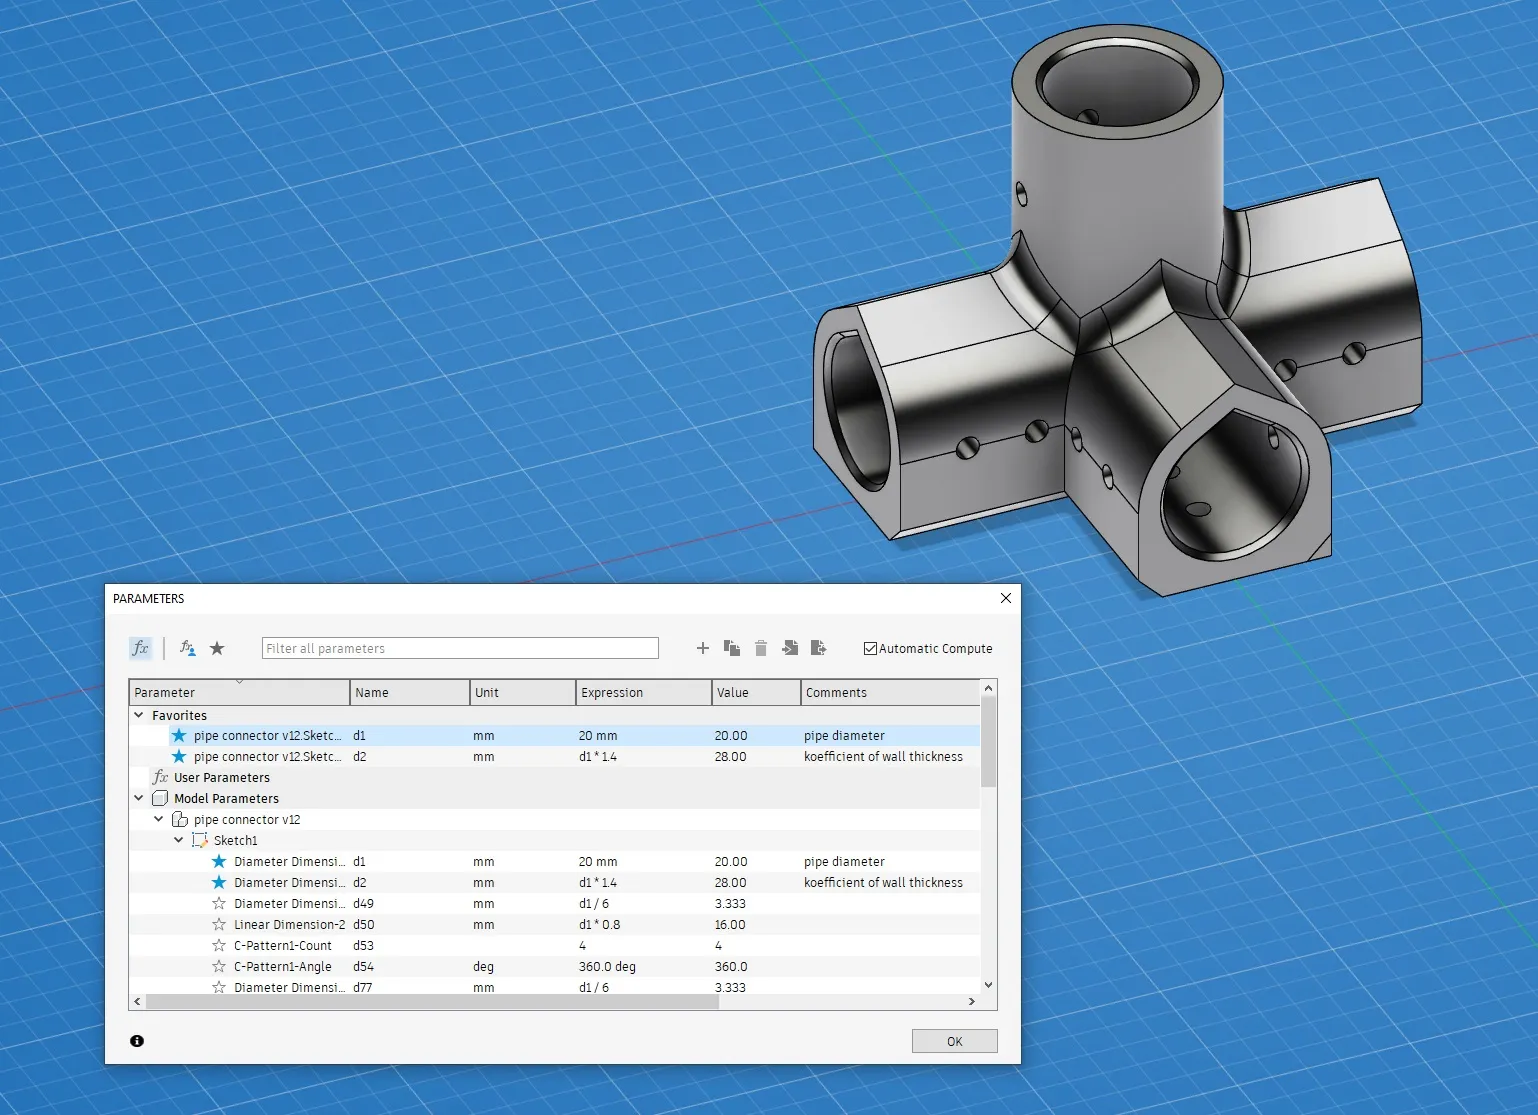1538x1115 pixels.
Task: Click the pipe diameter comment in Favorites
Action: point(844,735)
